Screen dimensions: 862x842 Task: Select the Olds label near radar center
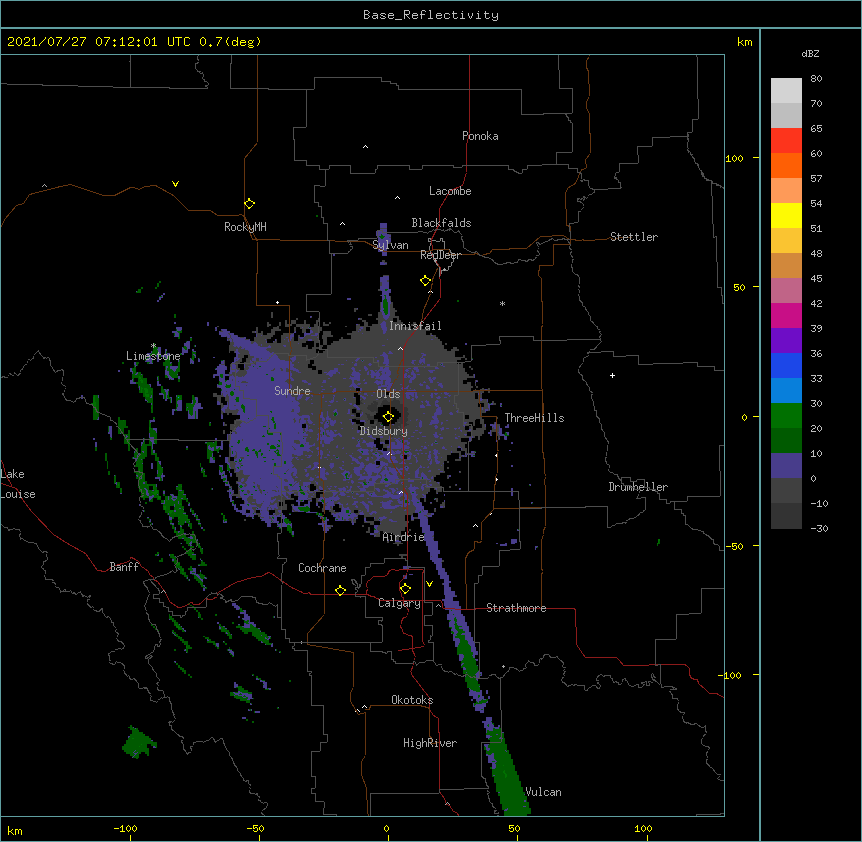388,394
